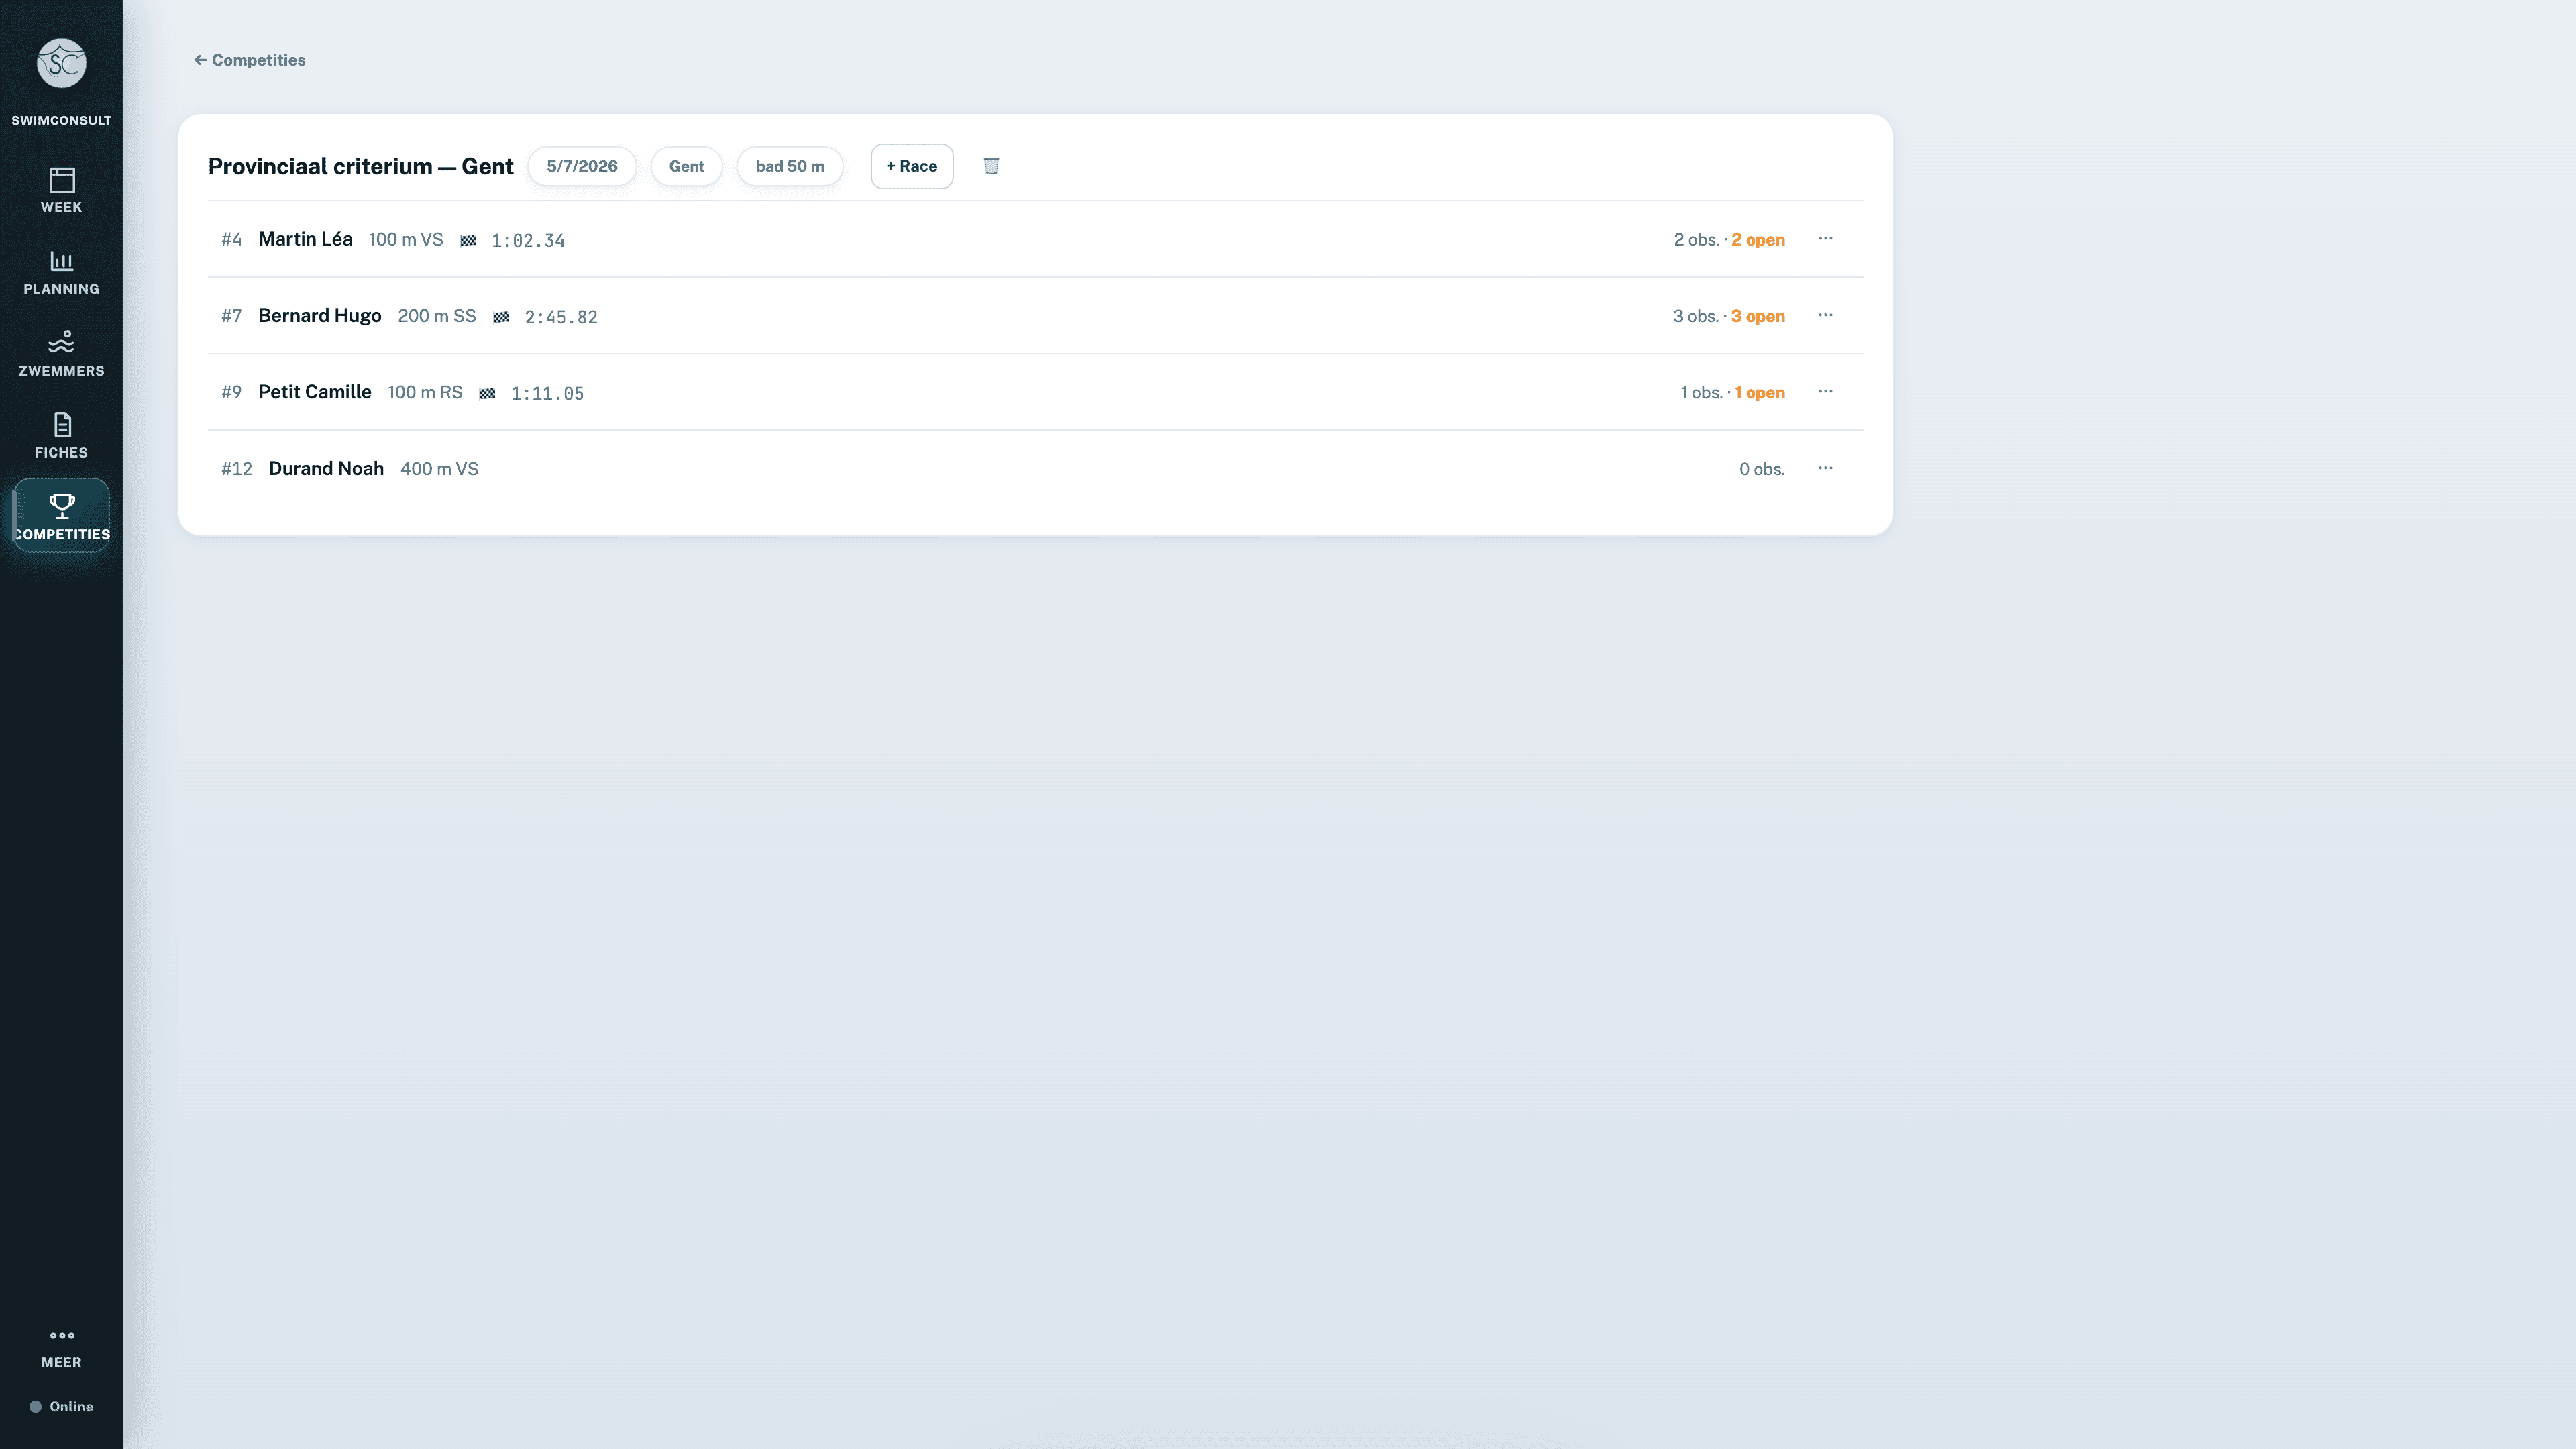The image size is (2576, 1449).
Task: Open more options for Bernard Hugo race
Action: point(1825,315)
